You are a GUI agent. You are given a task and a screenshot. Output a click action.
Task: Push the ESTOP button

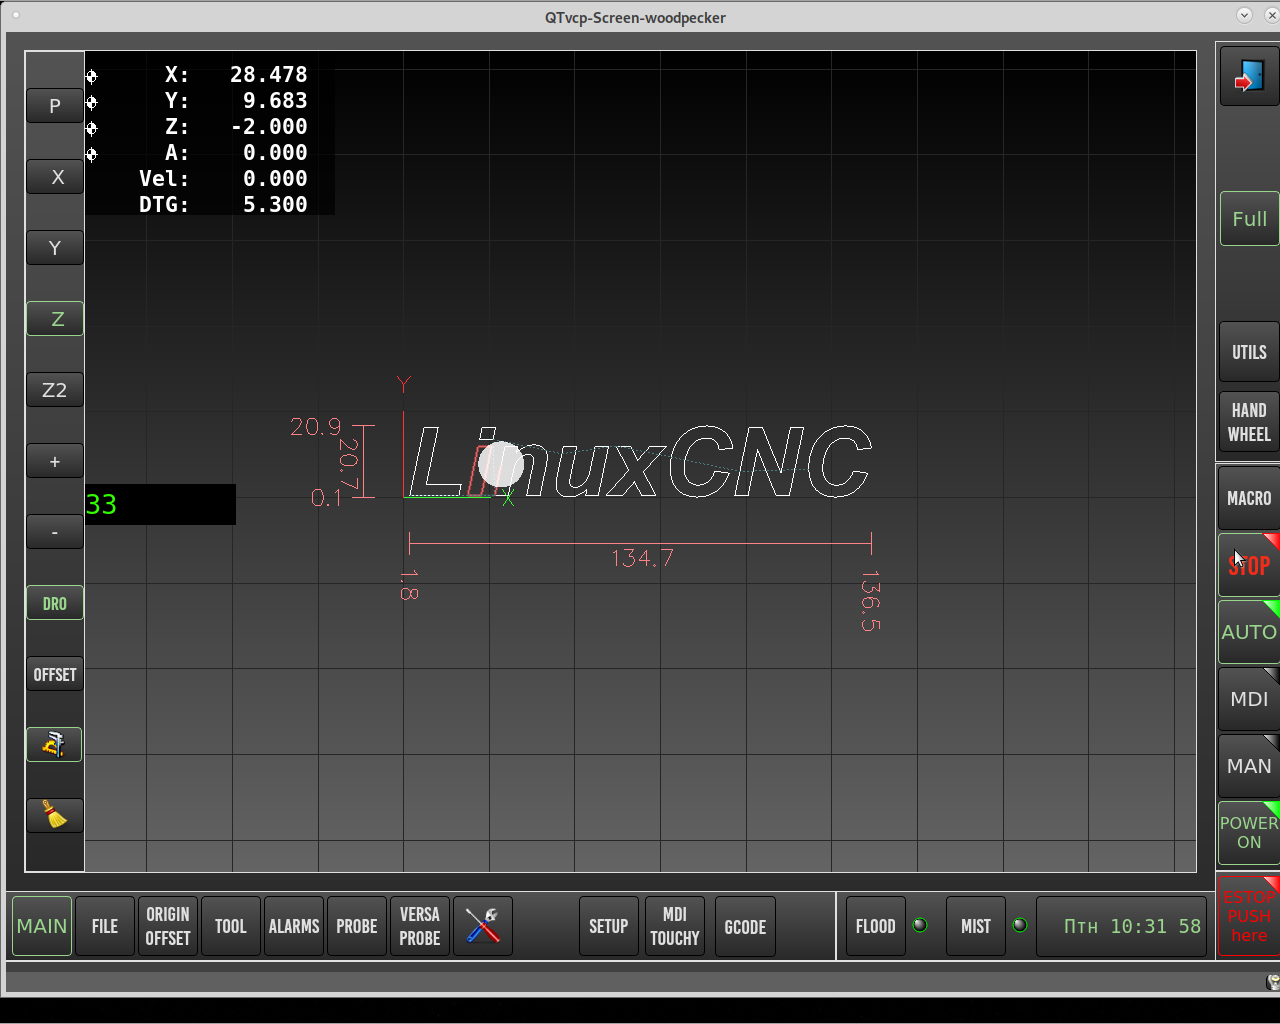point(1249,916)
